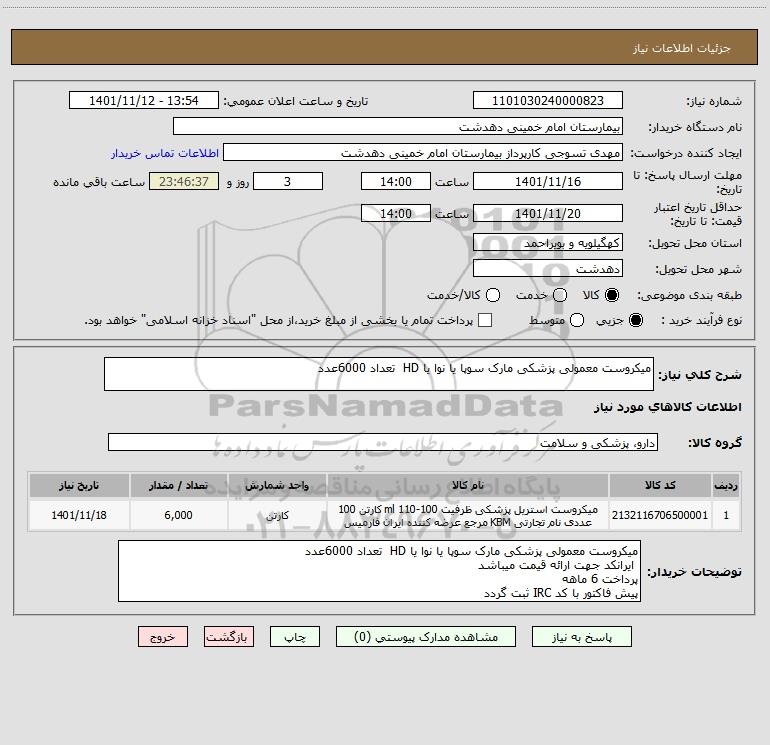Click the مشاهده مدارک پیوستی (0) button
Screen dimensions: 770x745
pos(426,637)
